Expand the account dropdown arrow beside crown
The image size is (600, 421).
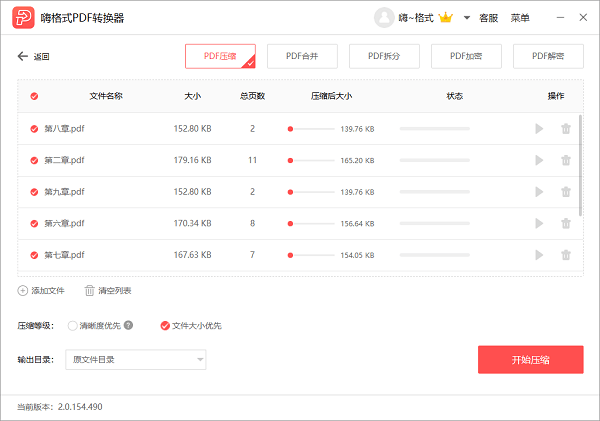(466, 18)
